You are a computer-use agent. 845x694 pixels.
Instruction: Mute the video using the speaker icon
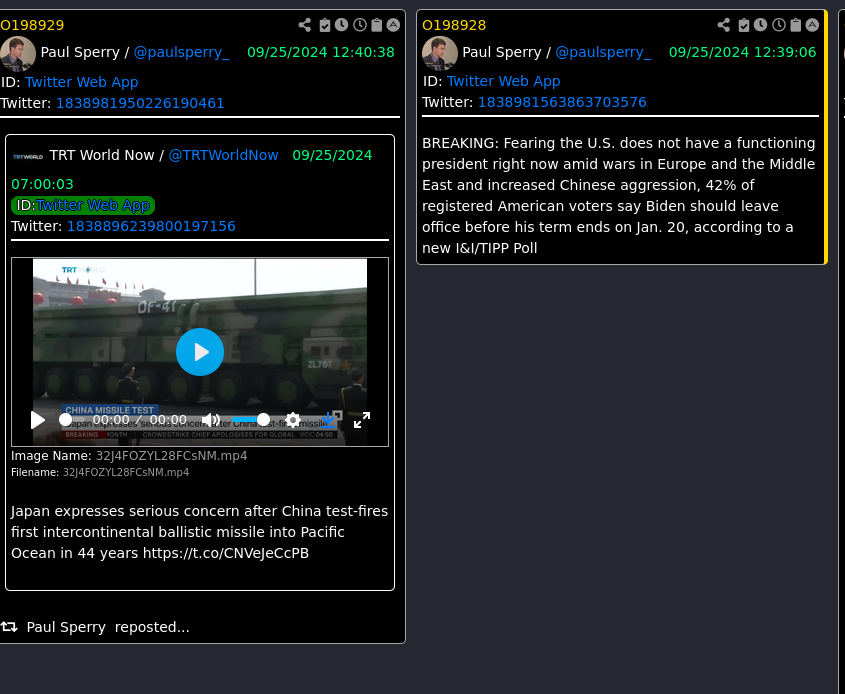pos(211,420)
